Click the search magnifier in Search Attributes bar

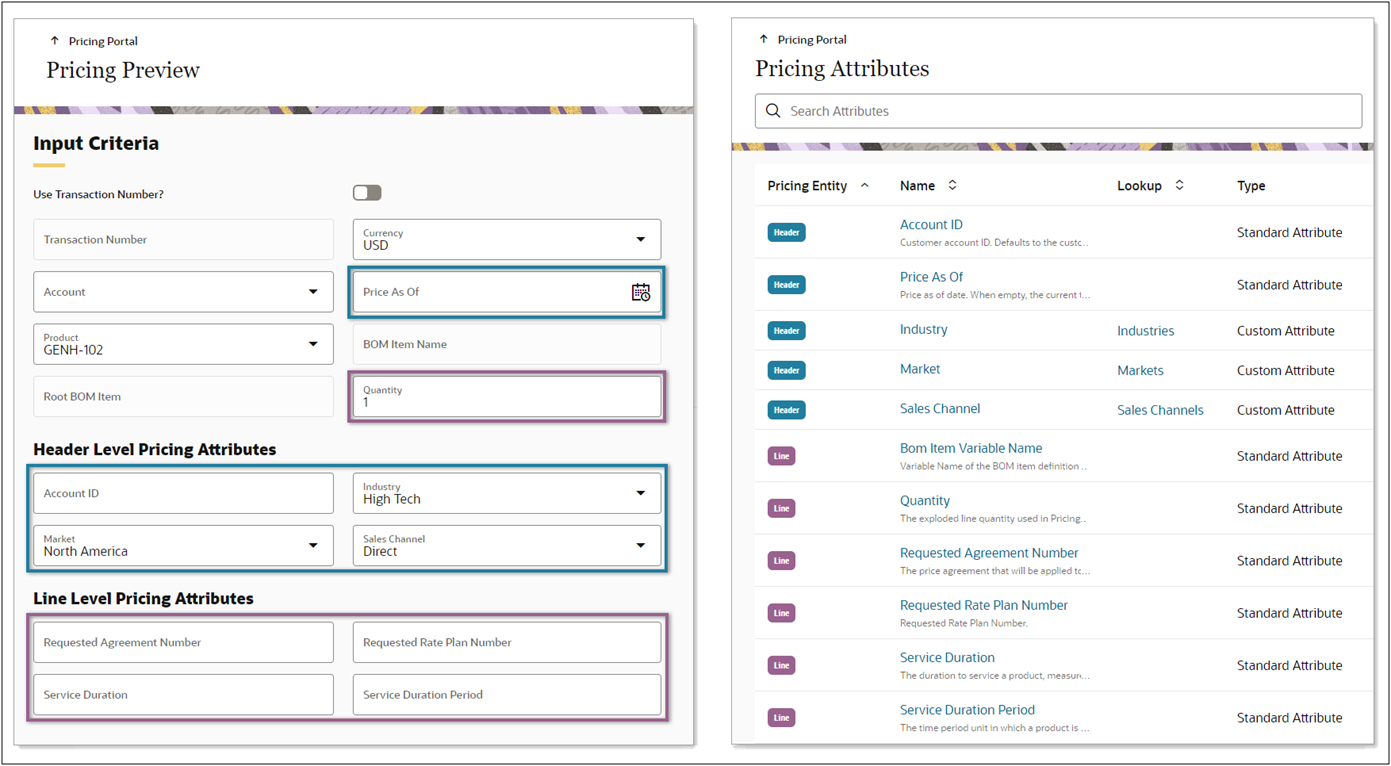tap(773, 111)
